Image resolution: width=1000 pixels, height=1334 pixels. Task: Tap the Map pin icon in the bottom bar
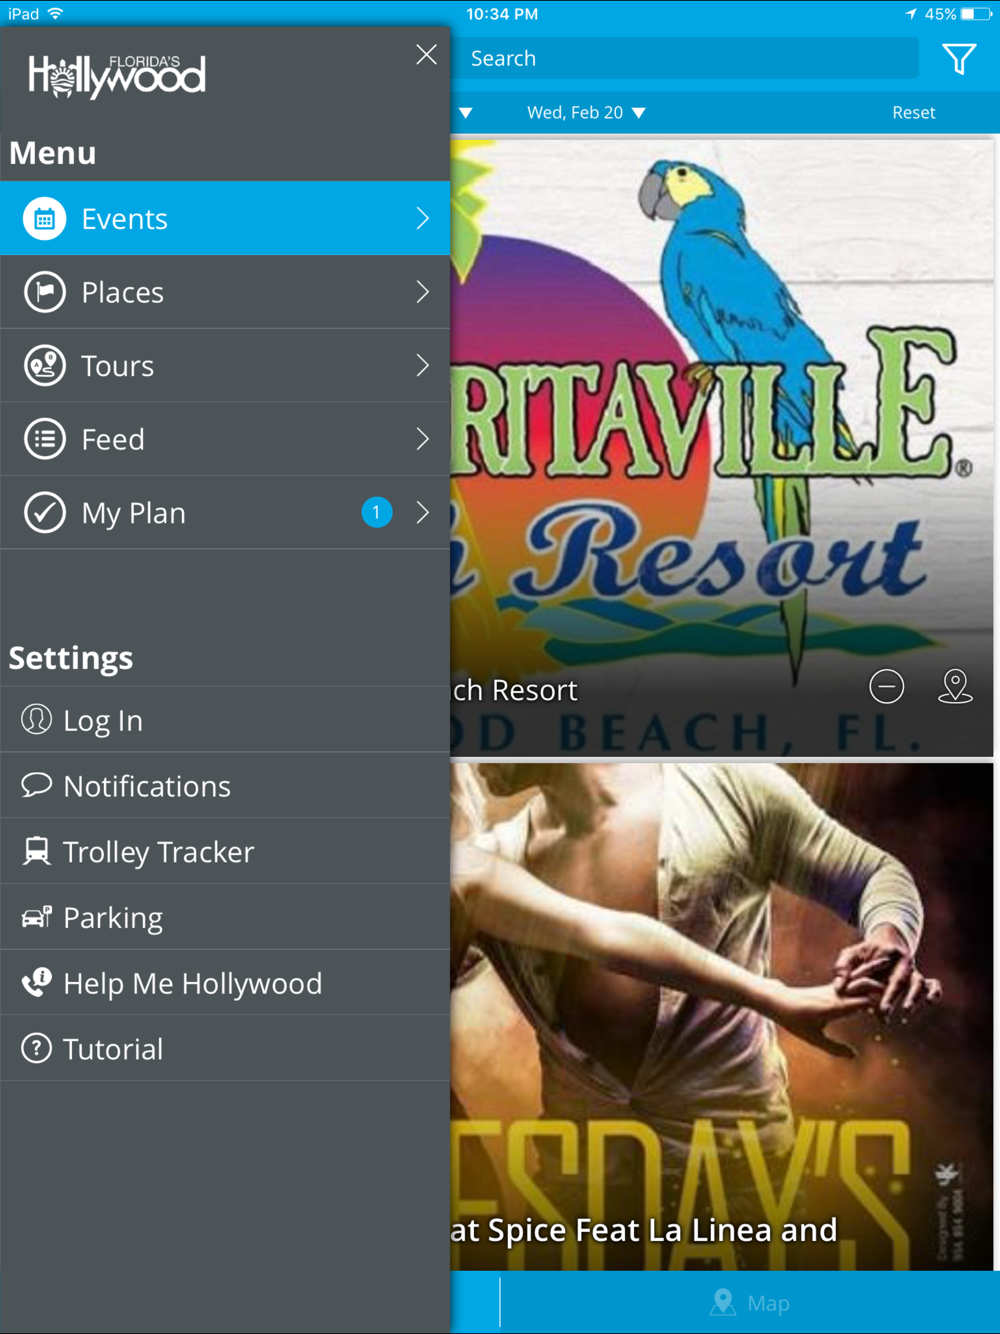(x=722, y=1303)
